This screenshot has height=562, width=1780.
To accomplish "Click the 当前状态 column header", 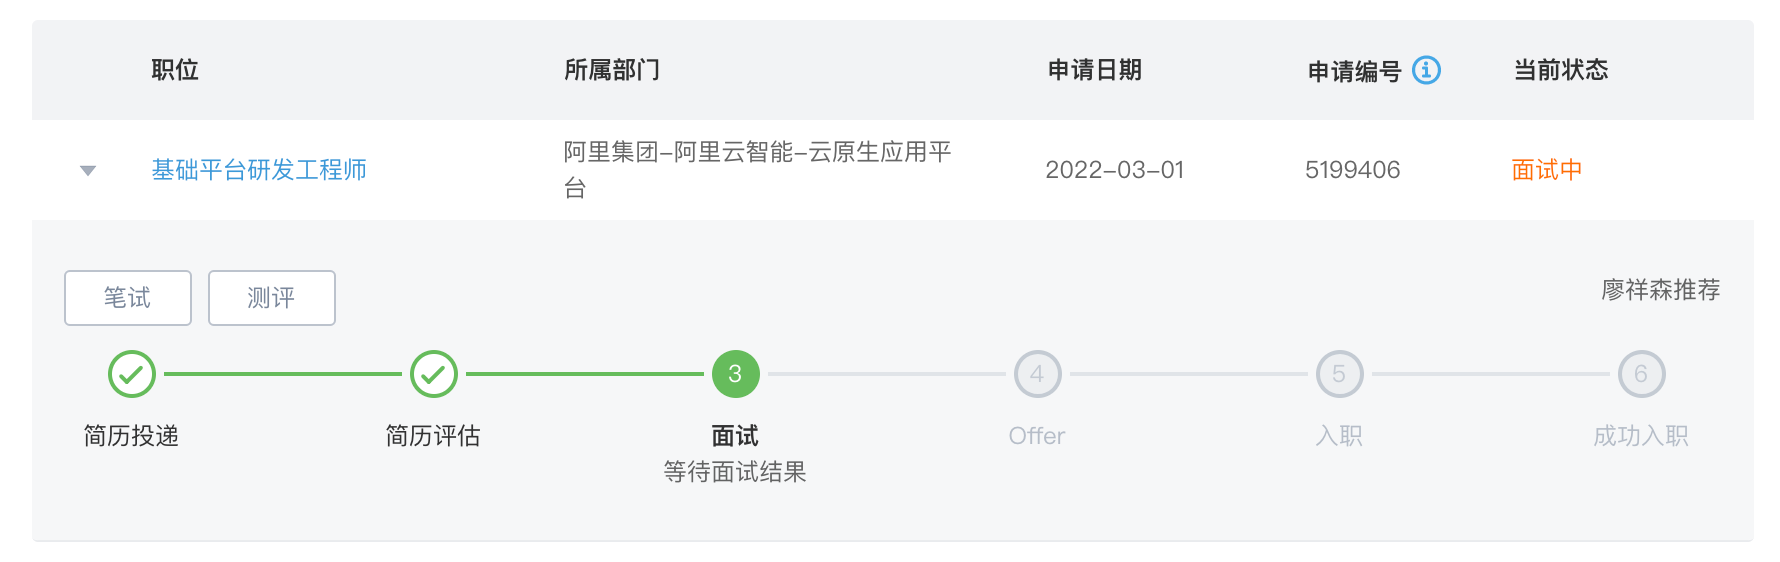I will click(1561, 70).
